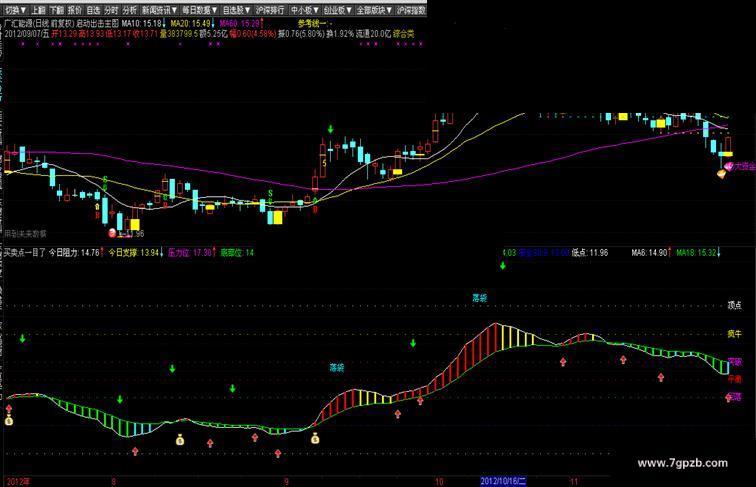Click the green 底部位 value
This screenshot has width=756, height=487.
point(237,253)
